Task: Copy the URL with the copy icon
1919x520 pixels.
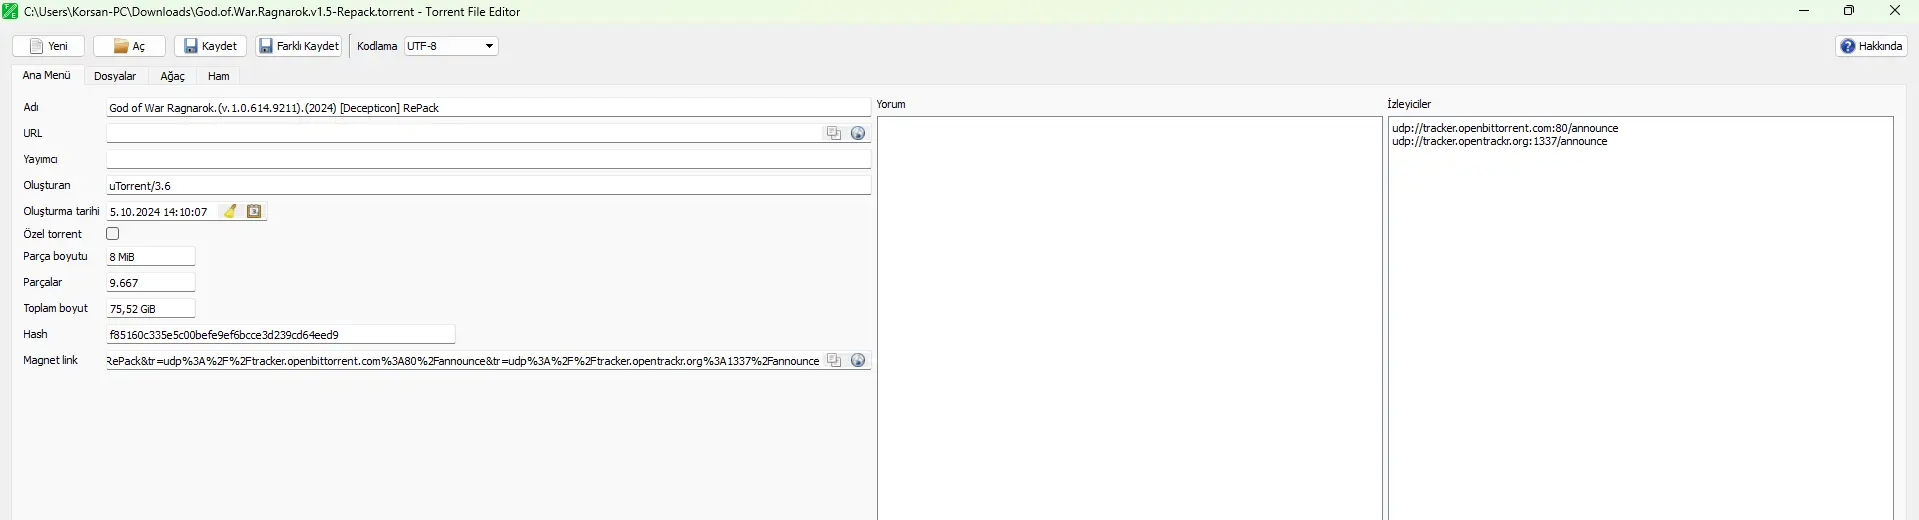Action: (834, 133)
